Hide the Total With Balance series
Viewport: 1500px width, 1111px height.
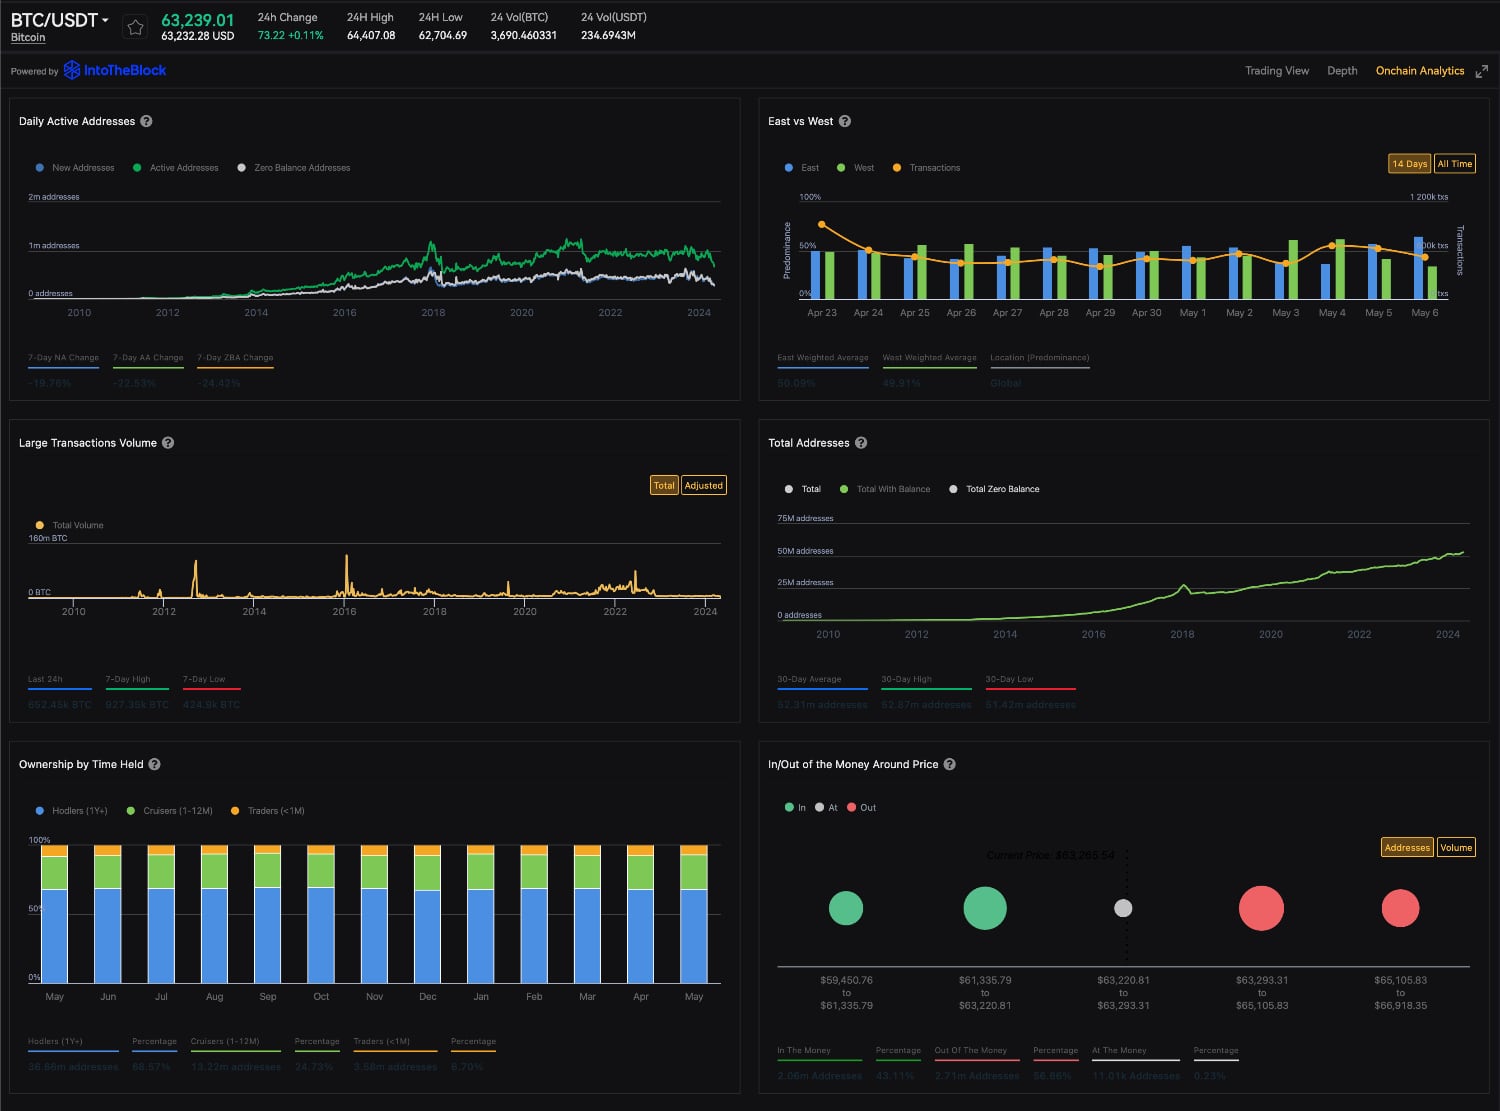[885, 489]
